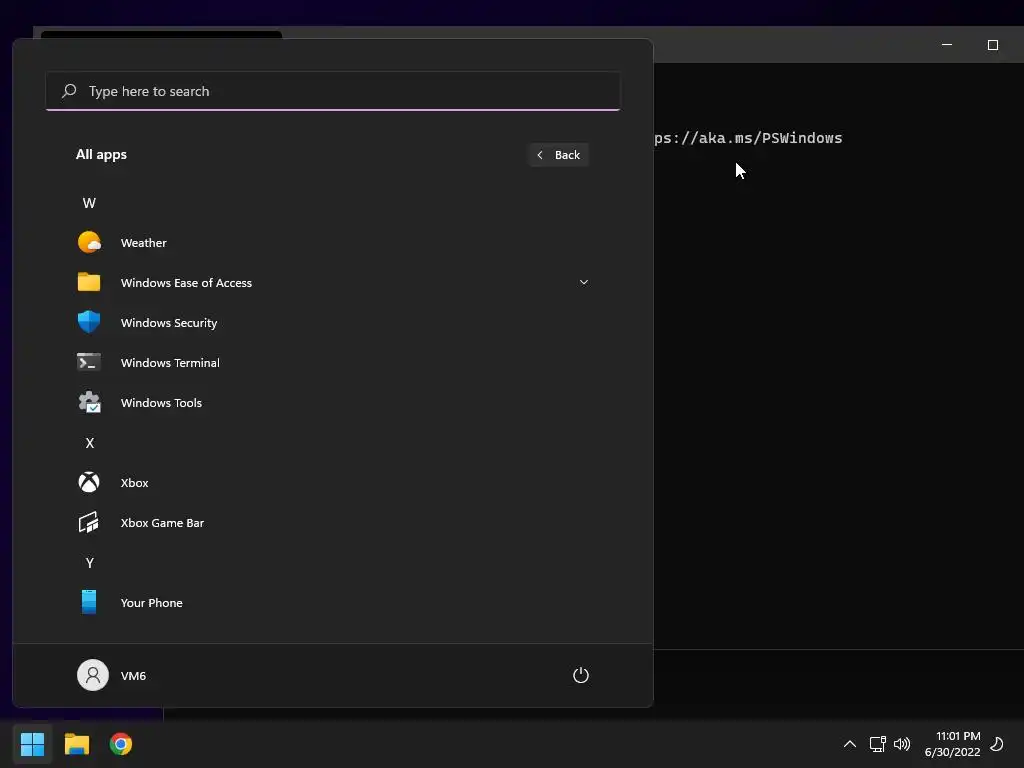Maximize the terminal window behind Start
This screenshot has height=768, width=1024.
993,44
